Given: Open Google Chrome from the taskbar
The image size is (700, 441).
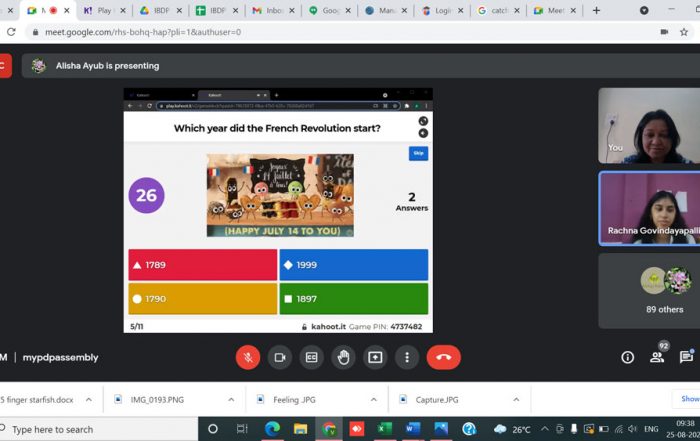Looking at the screenshot, I should click(x=329, y=429).
